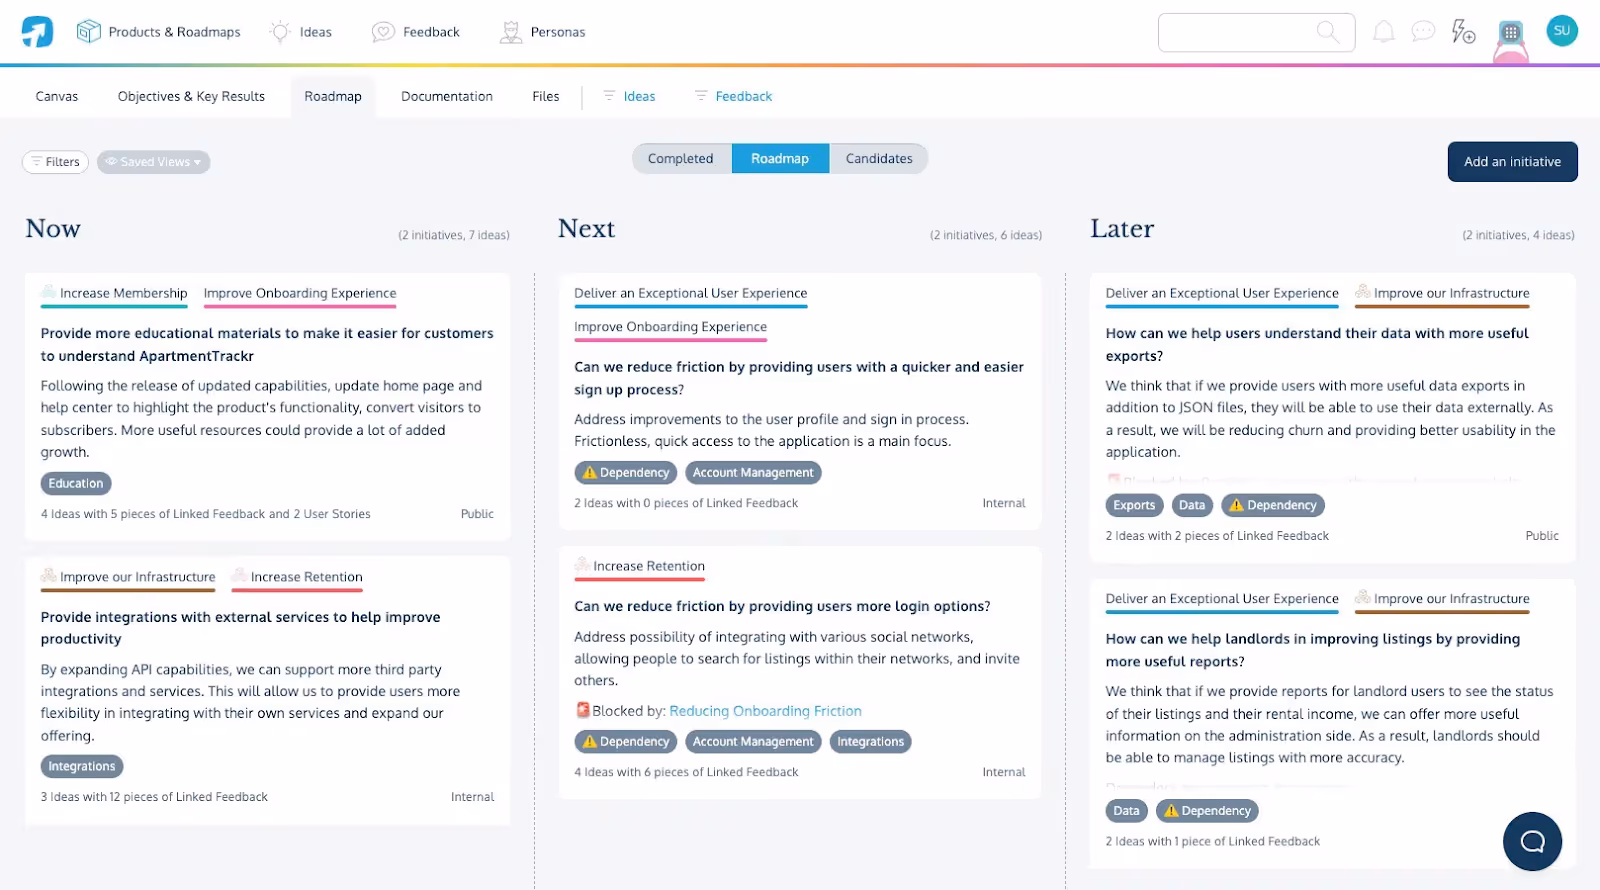1600x890 pixels.
Task: Go to Ideas in top navigation
Action: coord(316,32)
